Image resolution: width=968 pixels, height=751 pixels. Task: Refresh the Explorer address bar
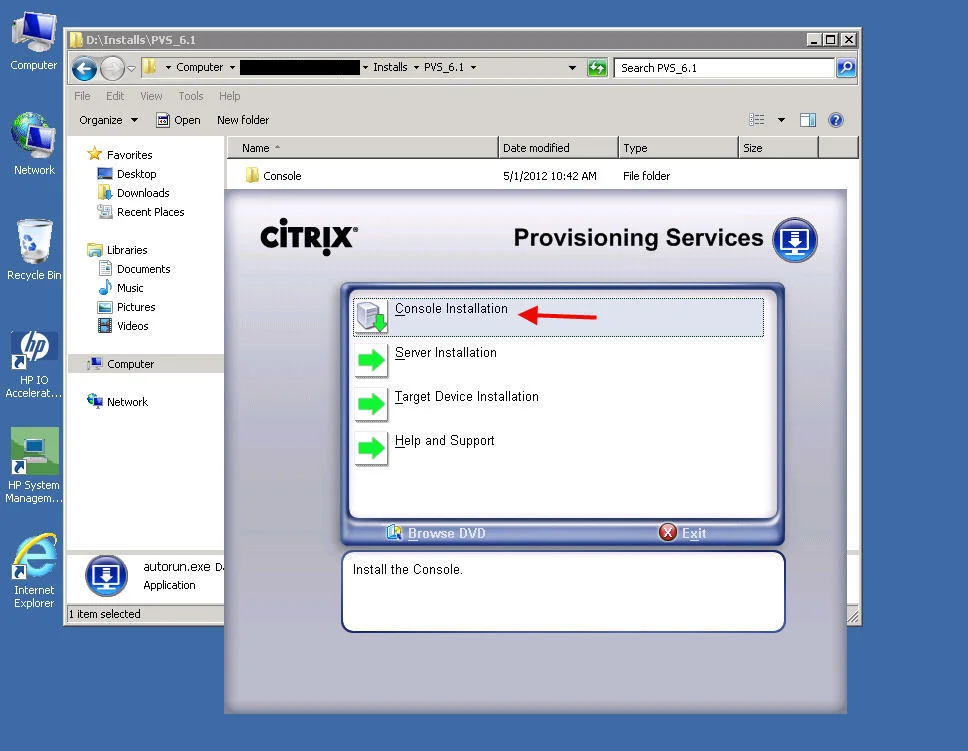click(597, 67)
